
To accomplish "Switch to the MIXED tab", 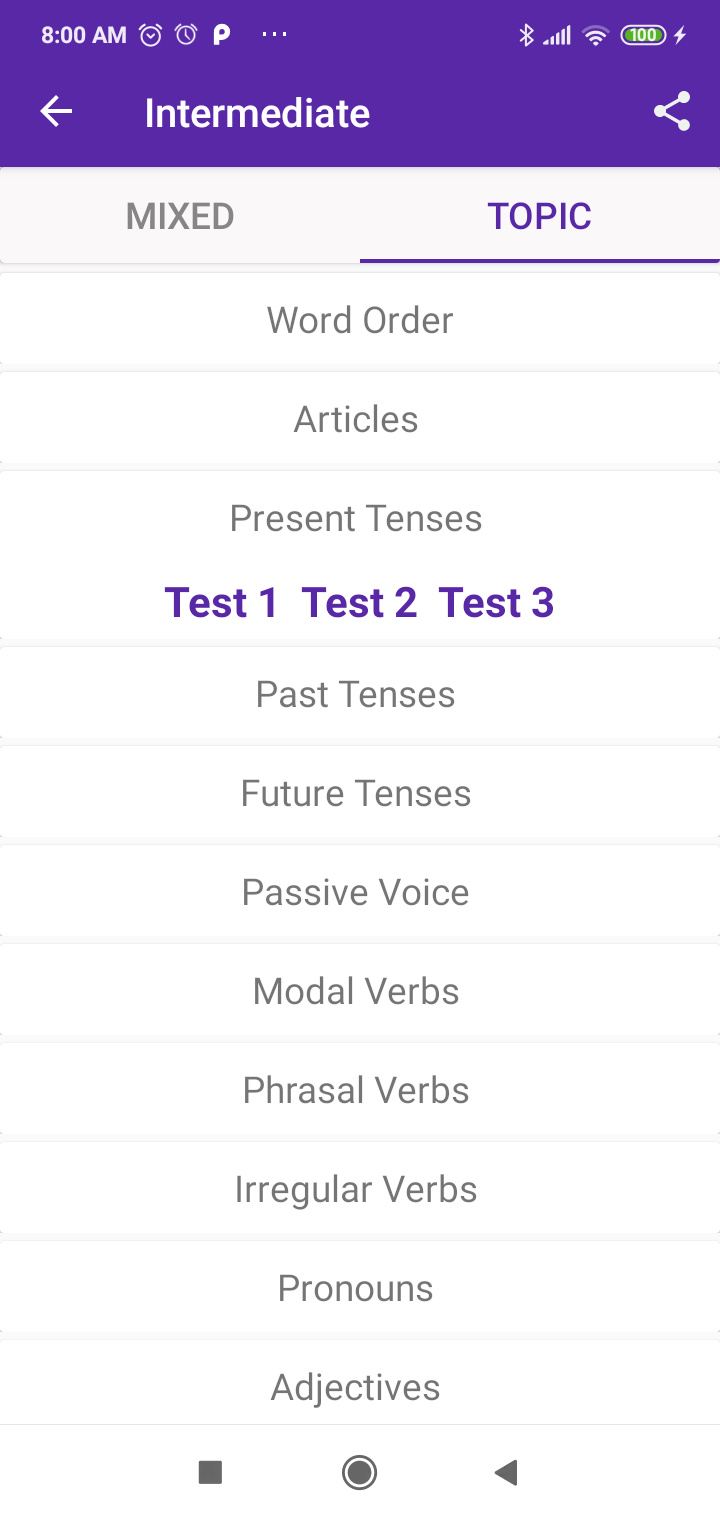I will pyautogui.click(x=180, y=216).
